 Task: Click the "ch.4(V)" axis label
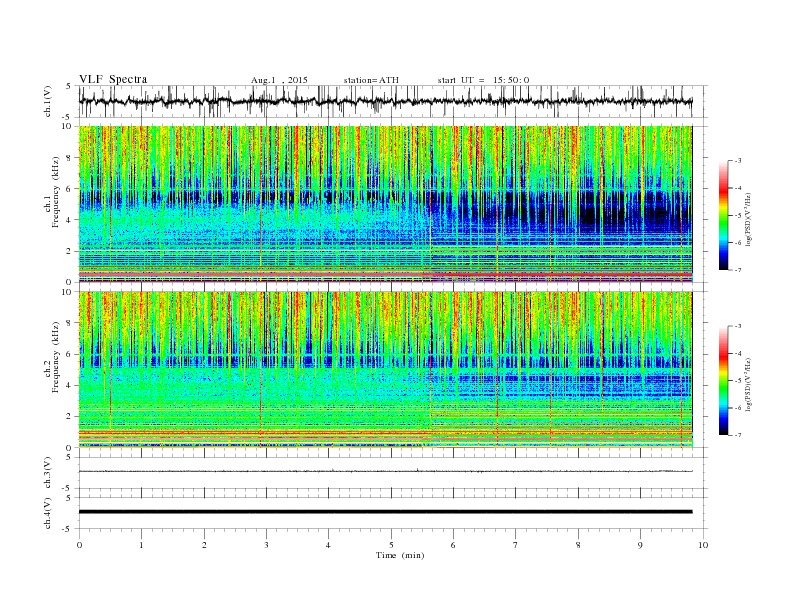tap(48, 513)
